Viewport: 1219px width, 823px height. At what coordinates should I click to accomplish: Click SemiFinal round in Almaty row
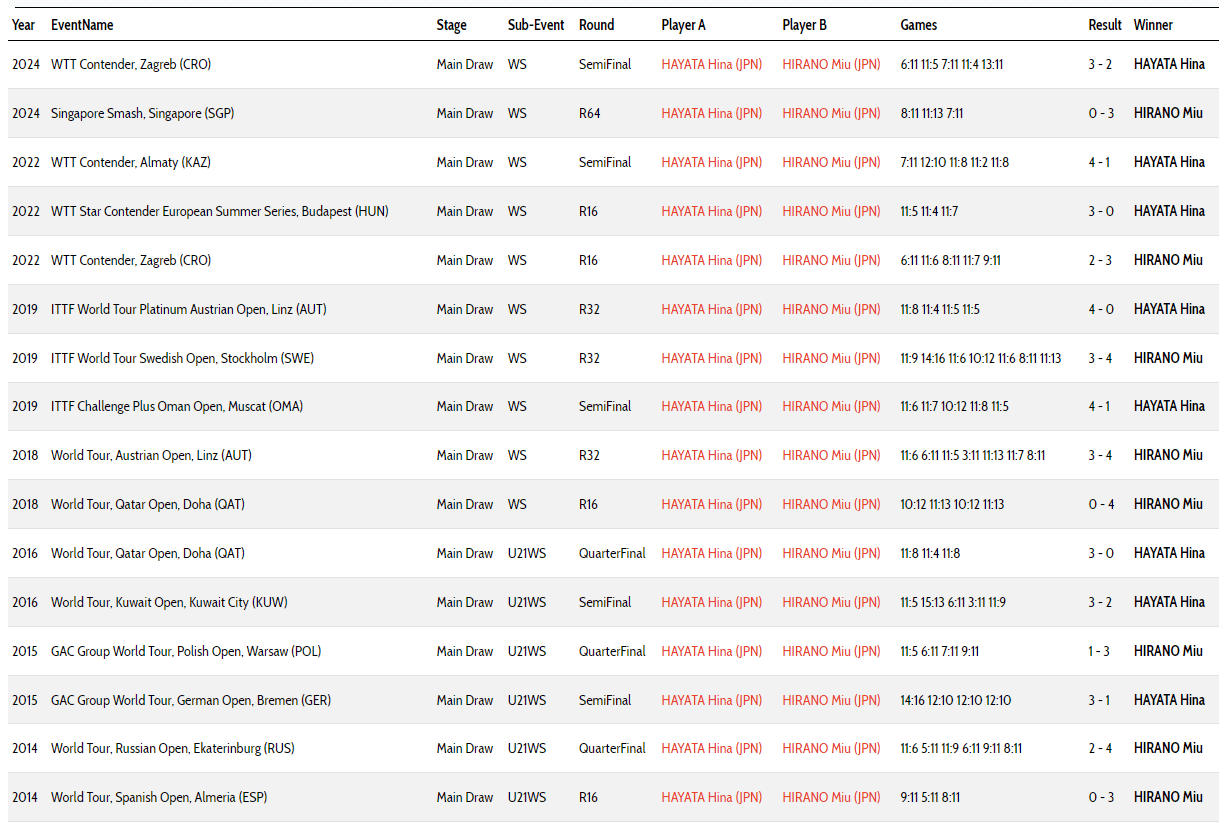coord(605,162)
